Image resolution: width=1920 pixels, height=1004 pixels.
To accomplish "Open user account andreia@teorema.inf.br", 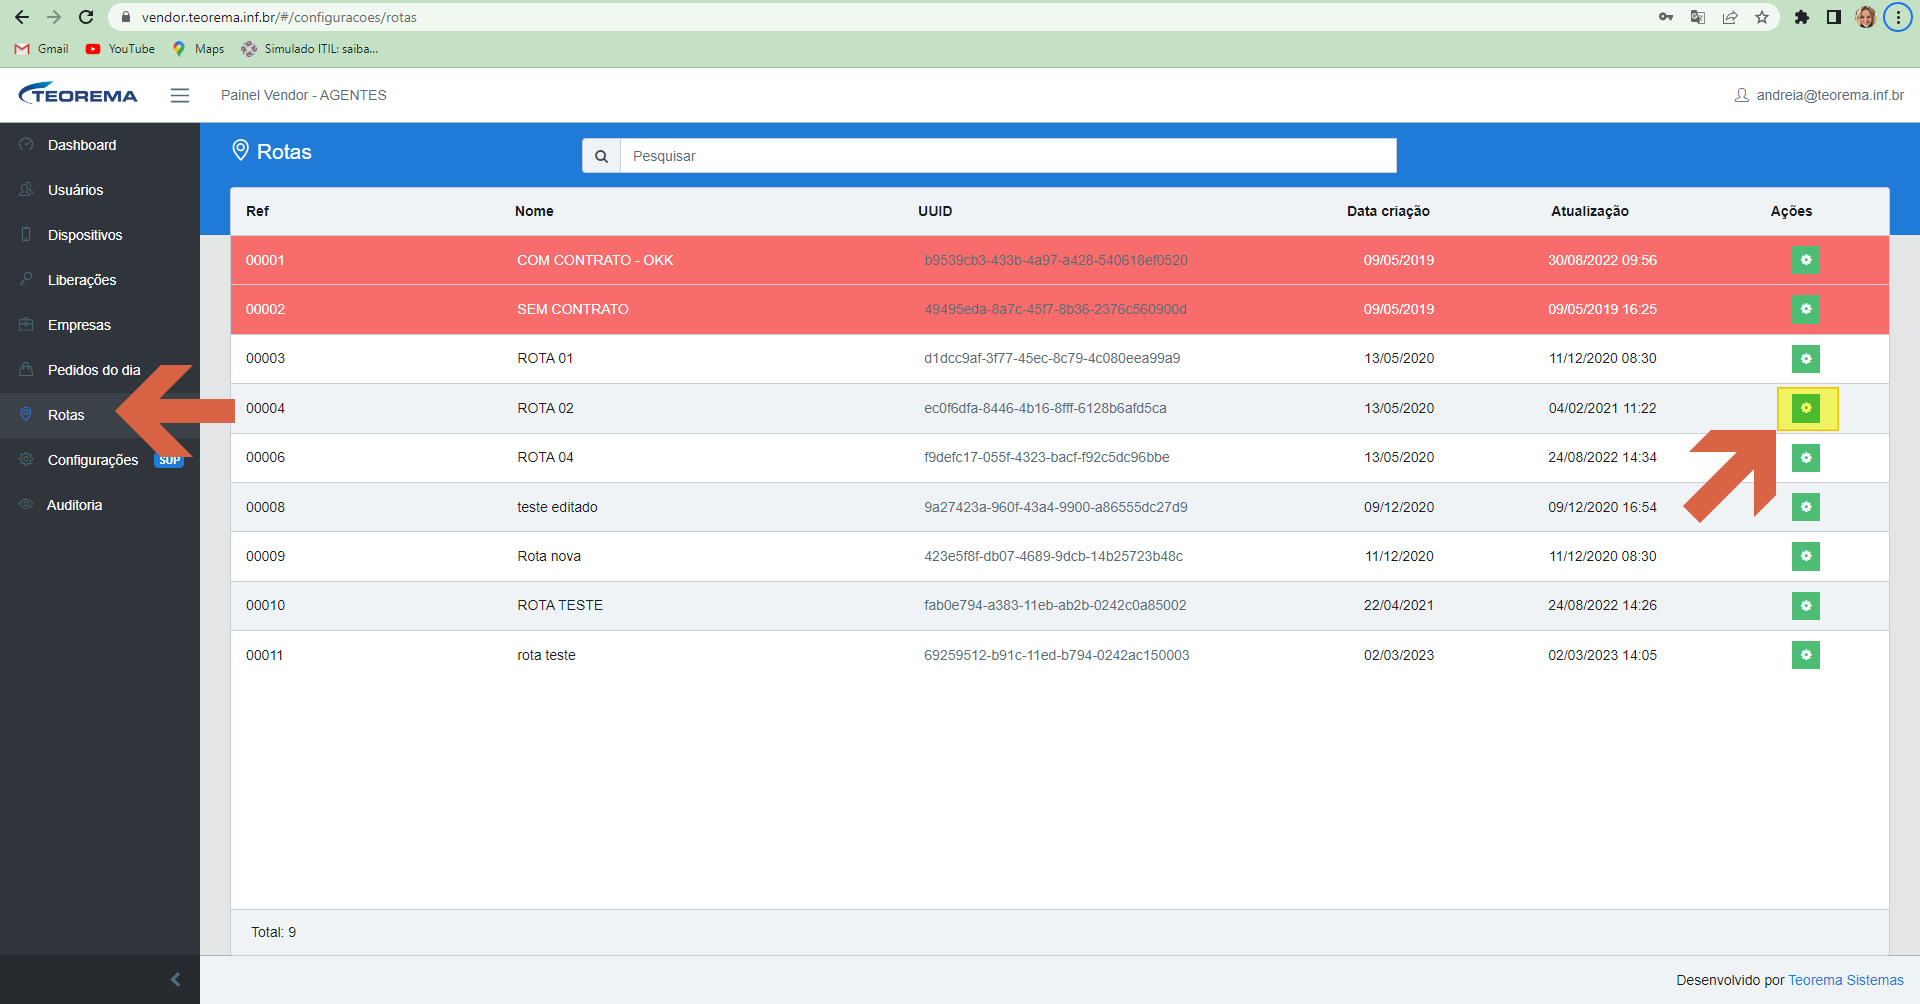I will click(1819, 95).
